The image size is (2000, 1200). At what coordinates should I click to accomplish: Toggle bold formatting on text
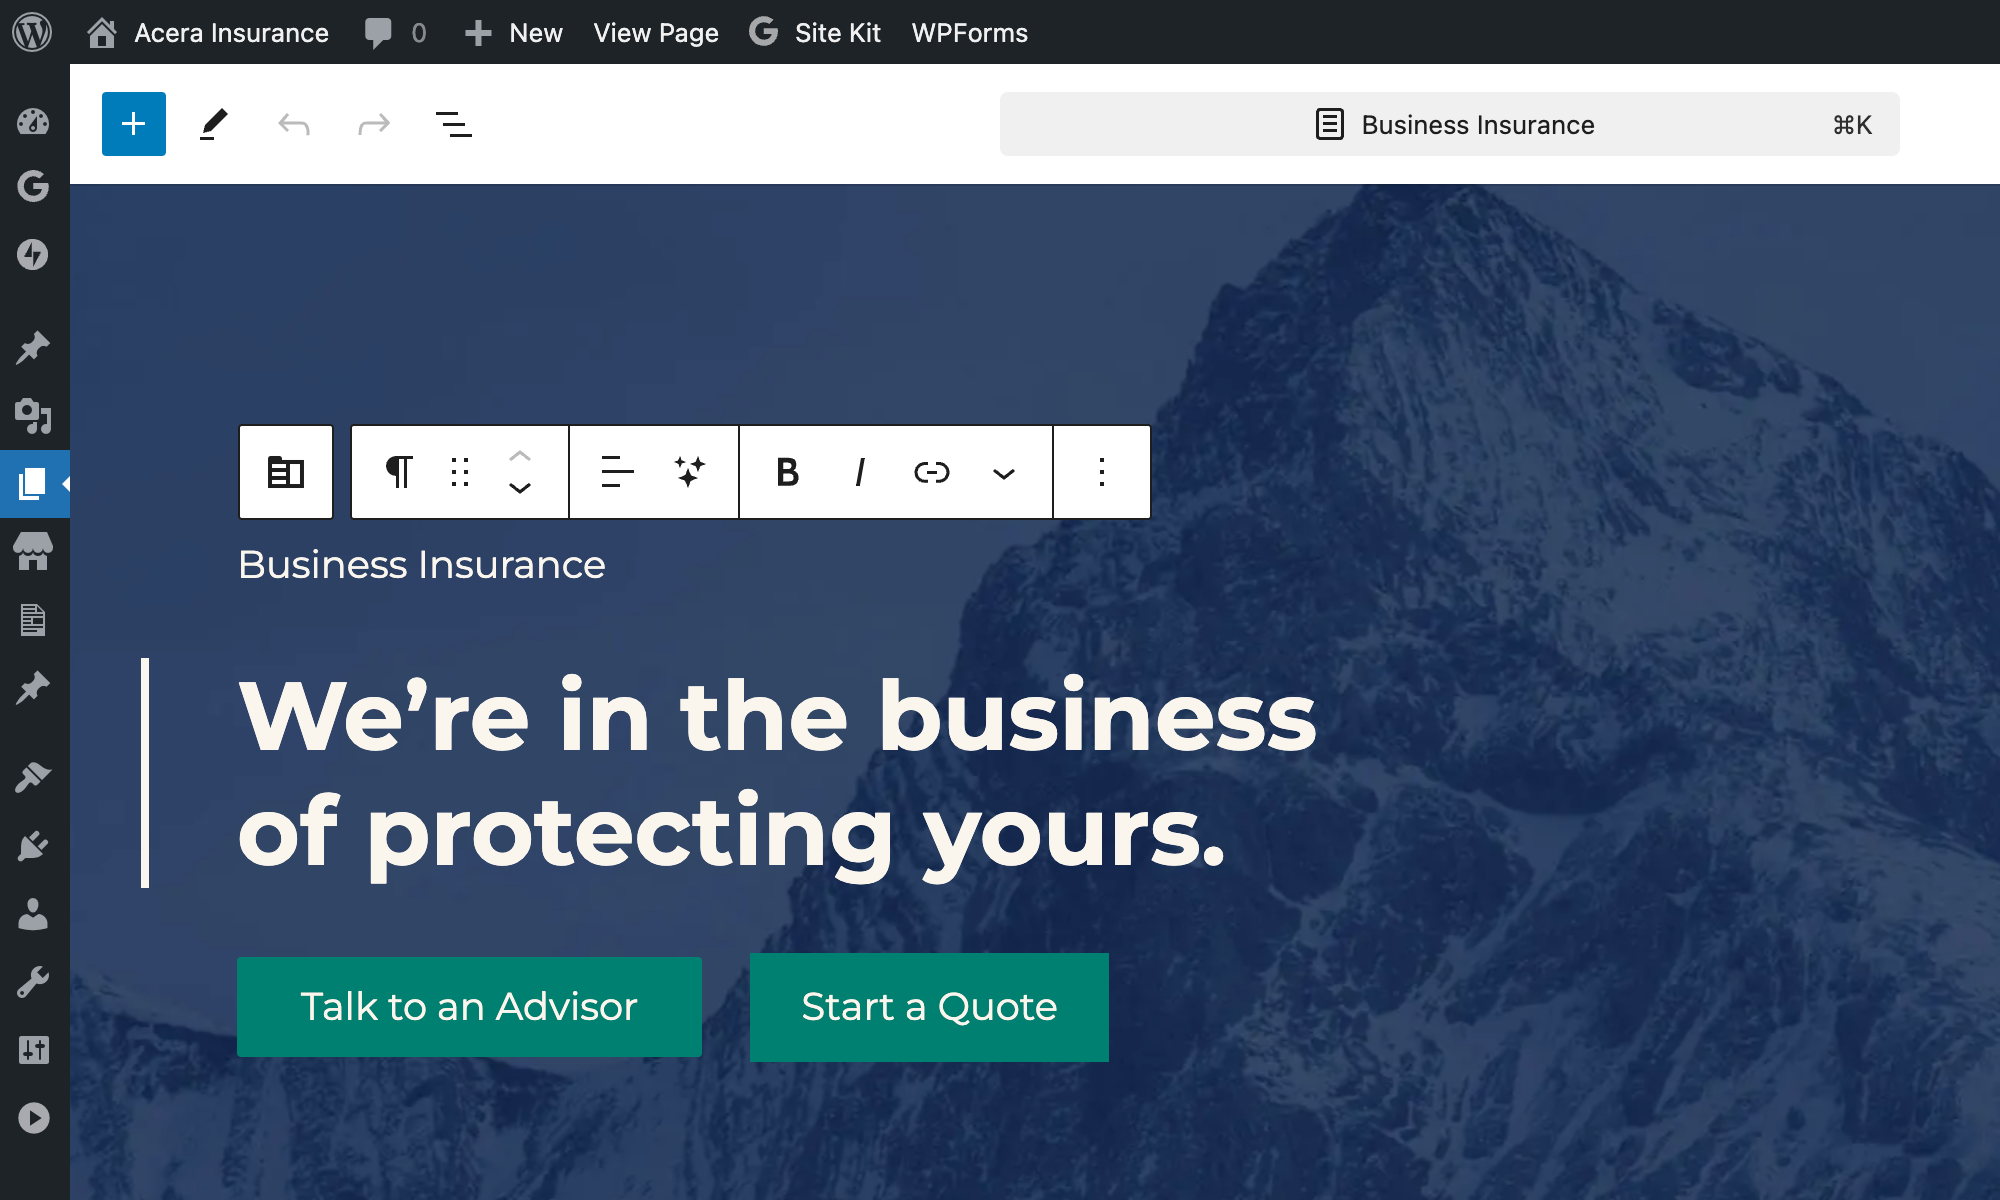pos(784,470)
